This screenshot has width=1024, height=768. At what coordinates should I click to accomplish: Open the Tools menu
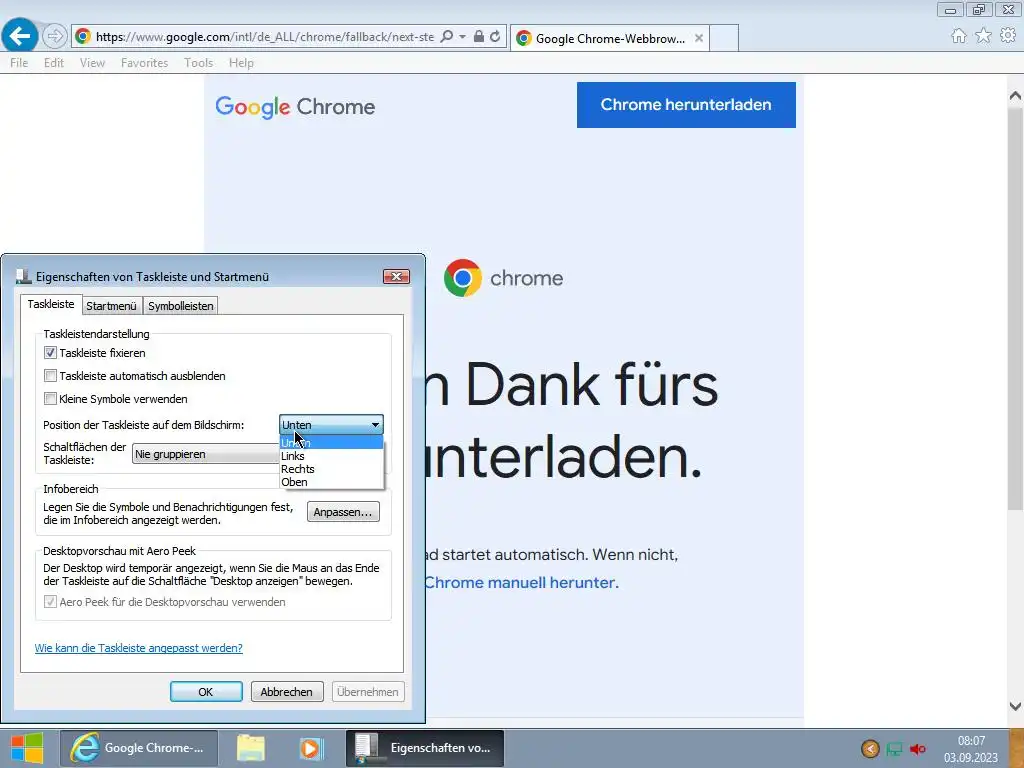click(199, 63)
